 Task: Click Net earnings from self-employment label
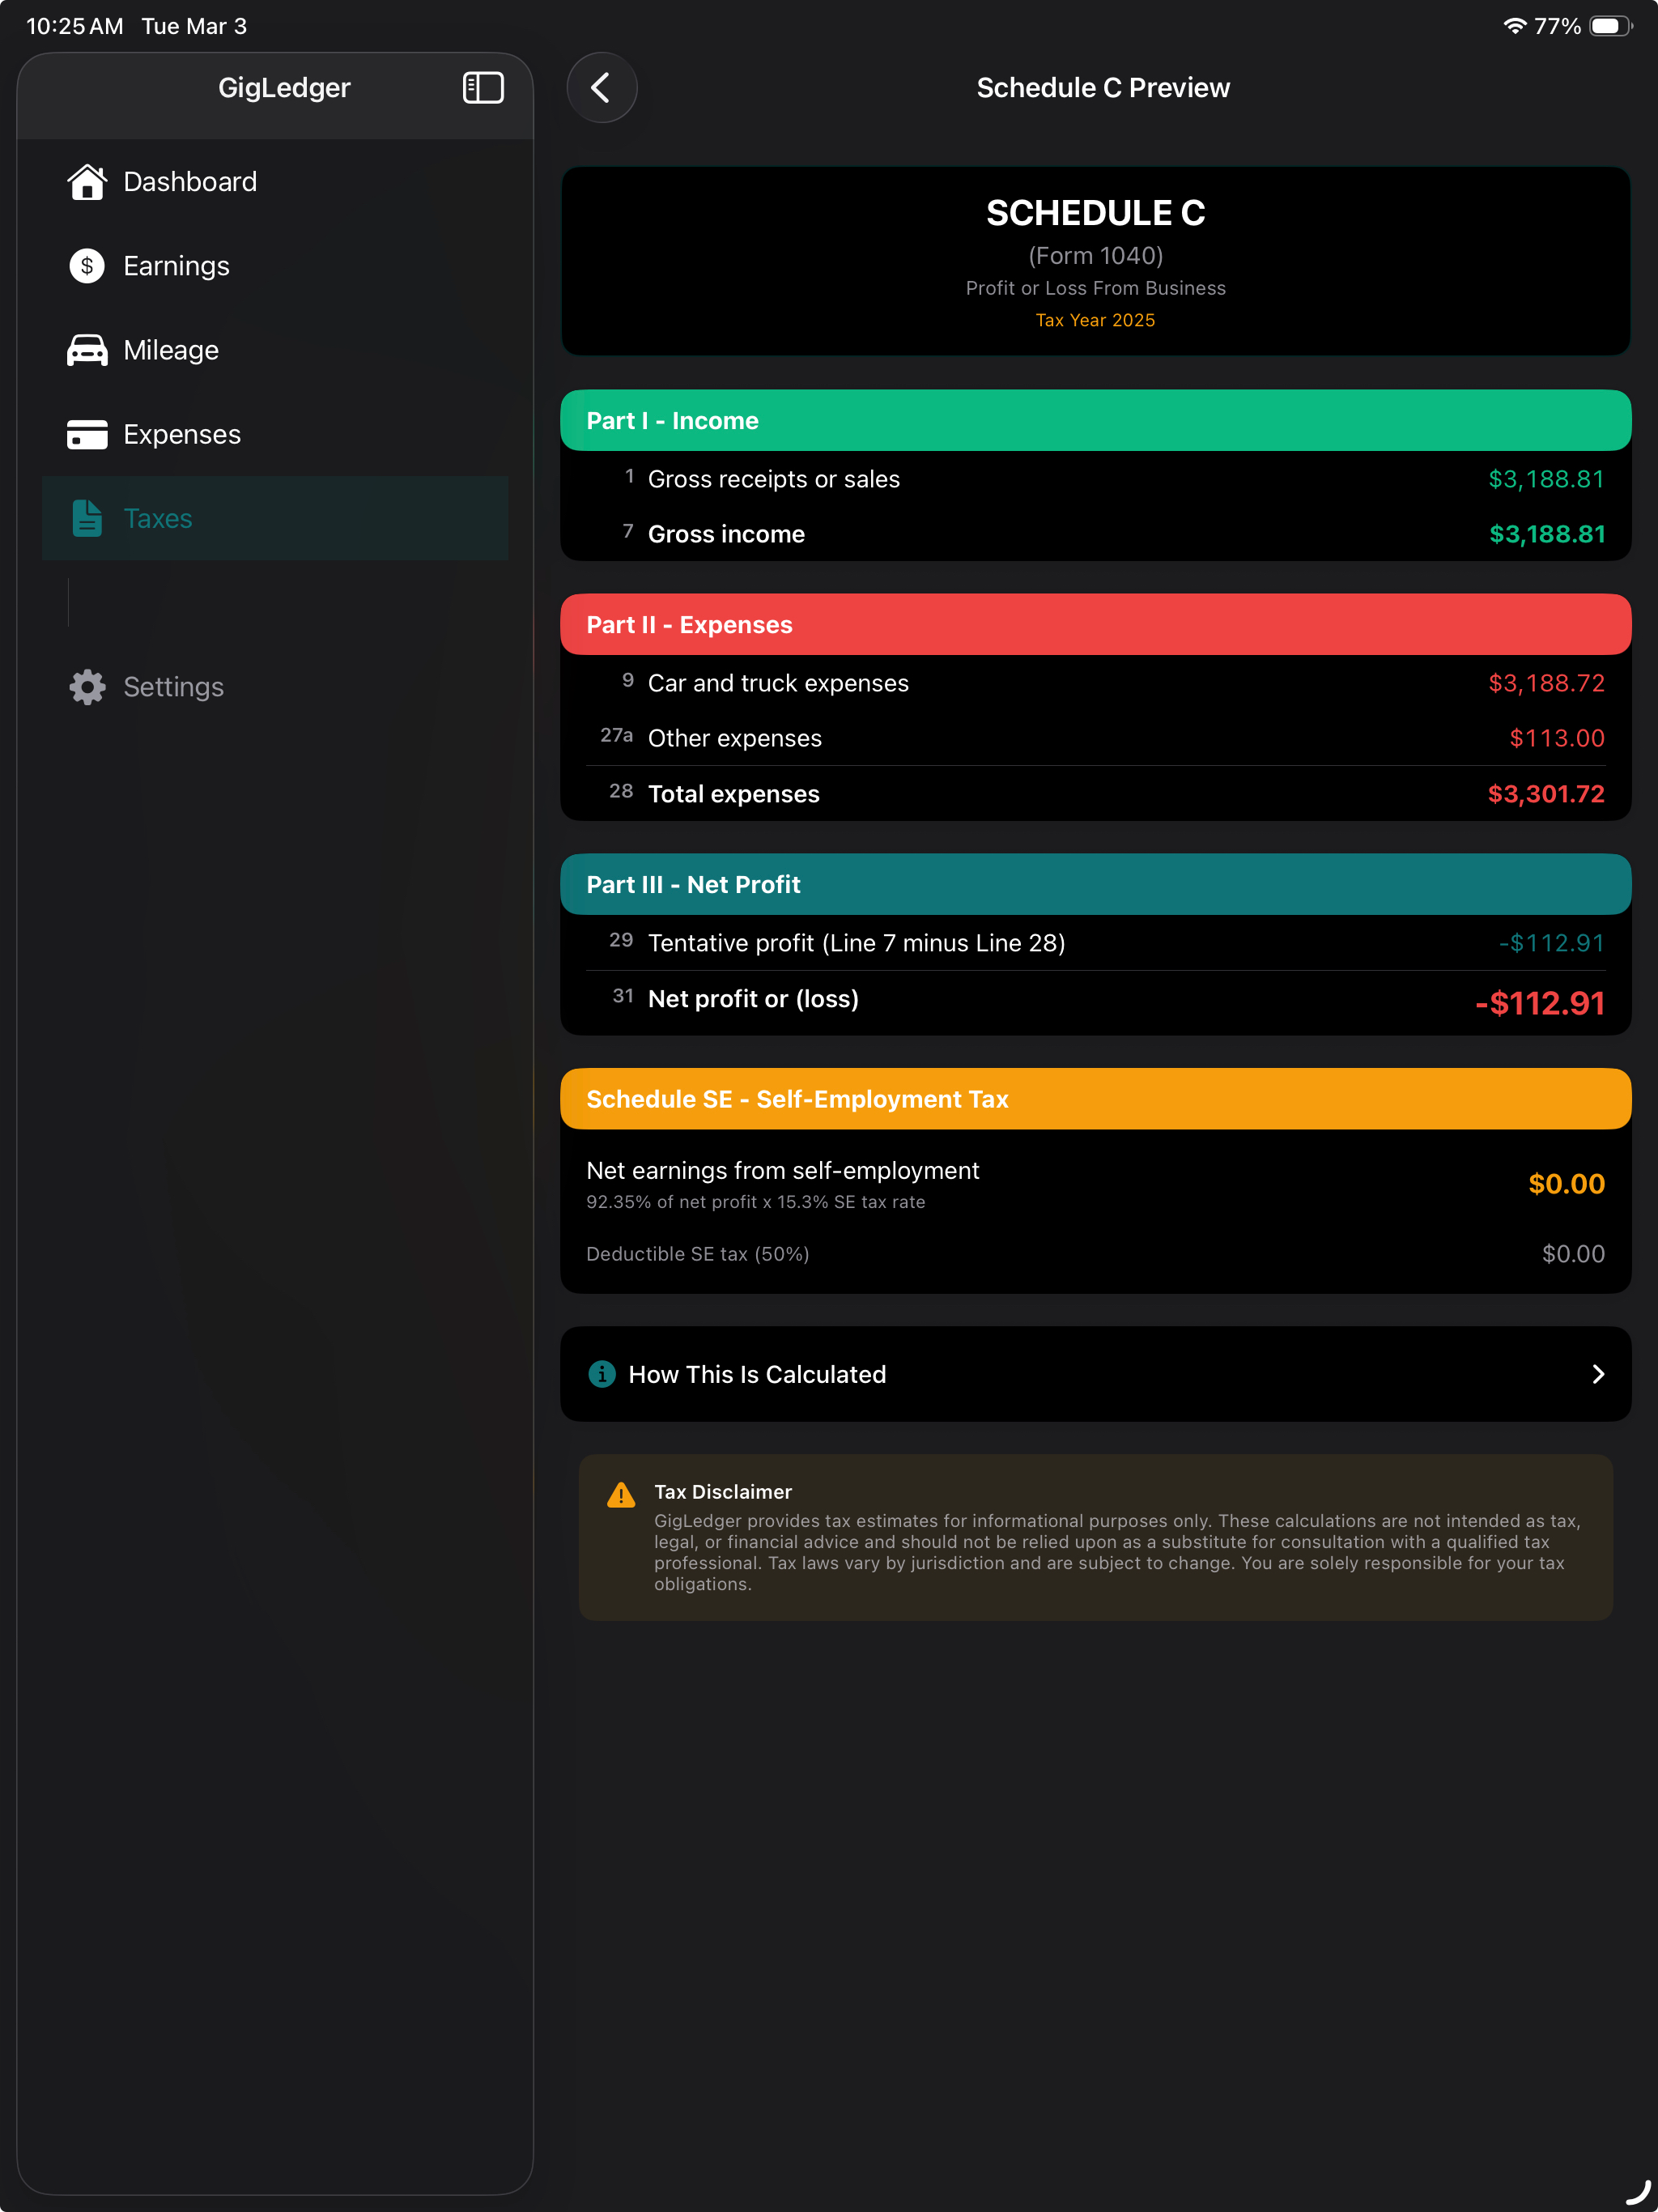783,1170
